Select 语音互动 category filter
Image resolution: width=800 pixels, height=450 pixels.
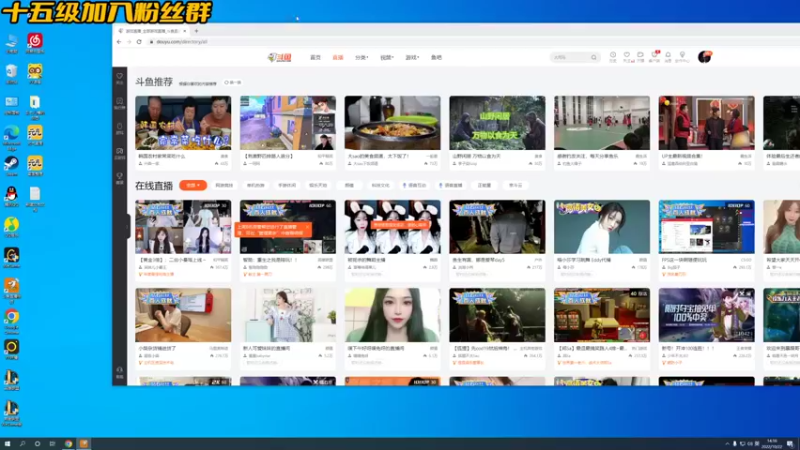414,185
